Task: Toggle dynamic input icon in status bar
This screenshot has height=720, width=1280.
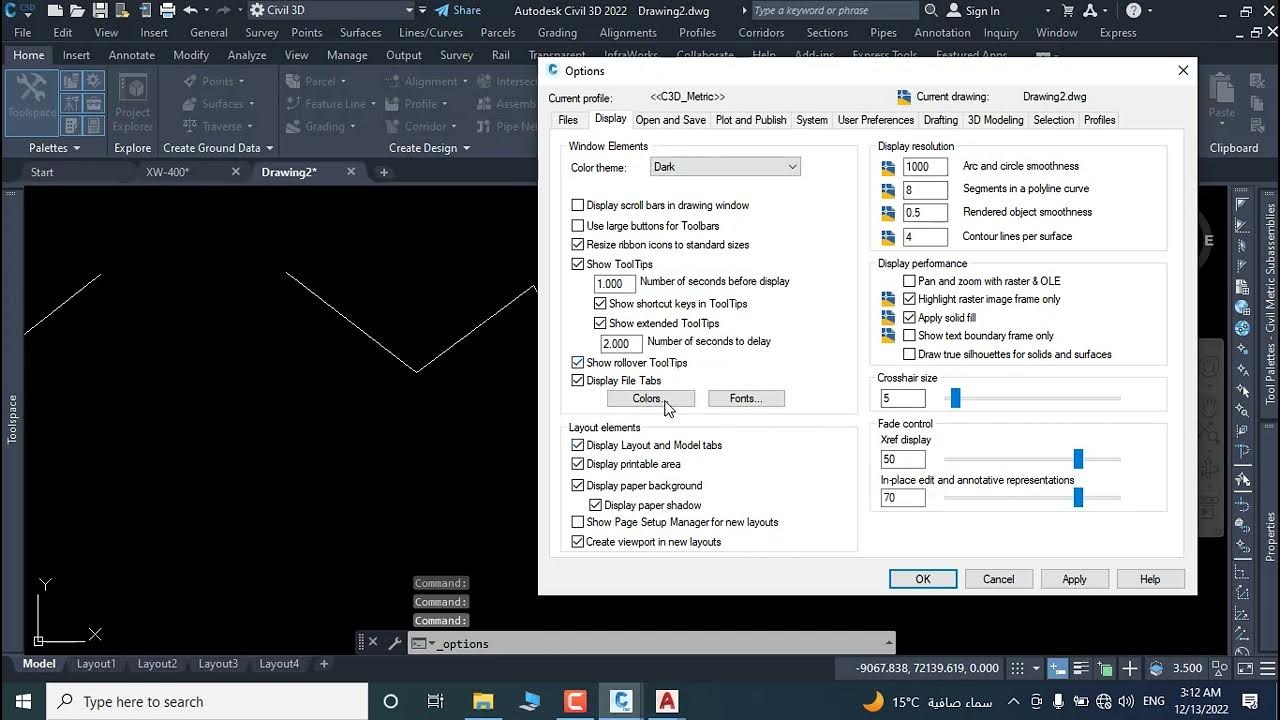Action: coord(1059,669)
